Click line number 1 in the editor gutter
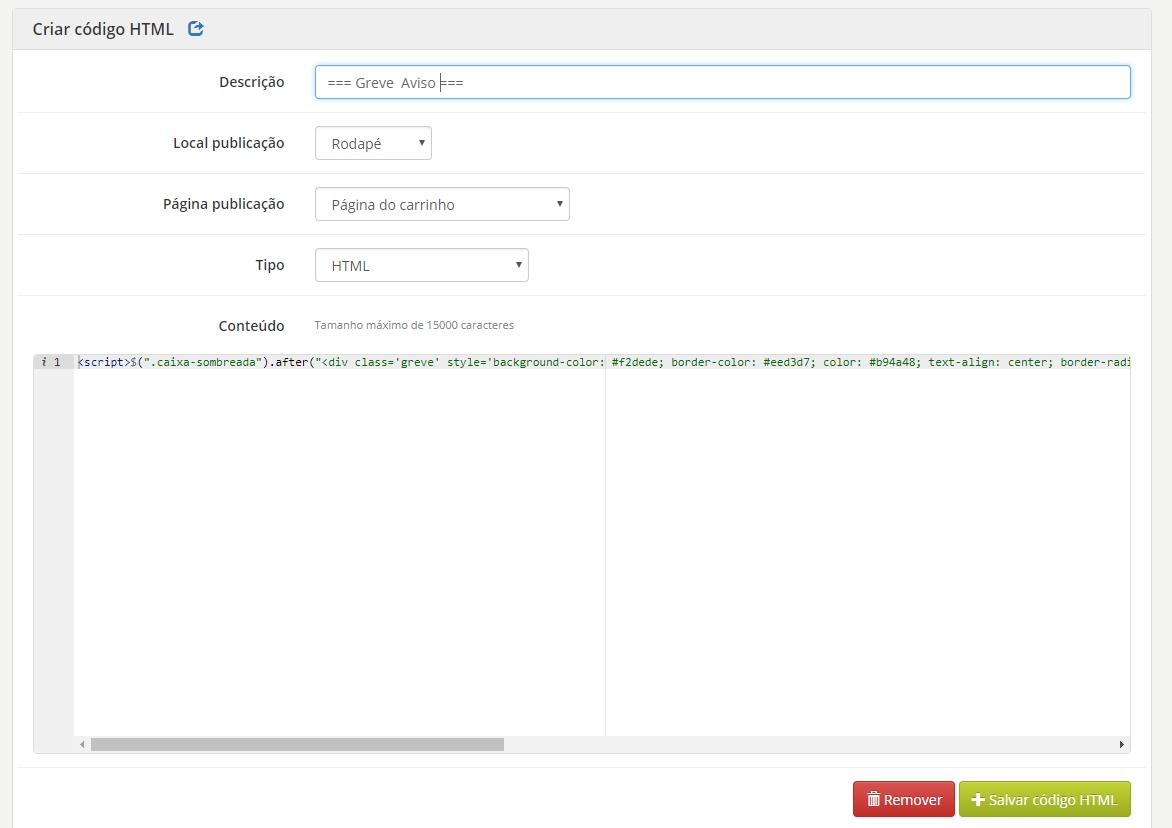1172x828 pixels. coord(57,362)
